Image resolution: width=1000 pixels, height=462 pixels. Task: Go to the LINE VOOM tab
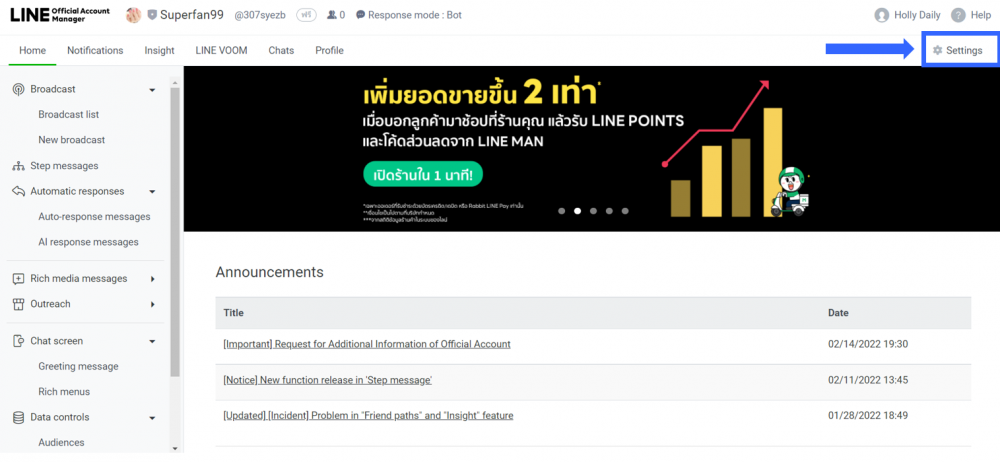[x=221, y=50]
